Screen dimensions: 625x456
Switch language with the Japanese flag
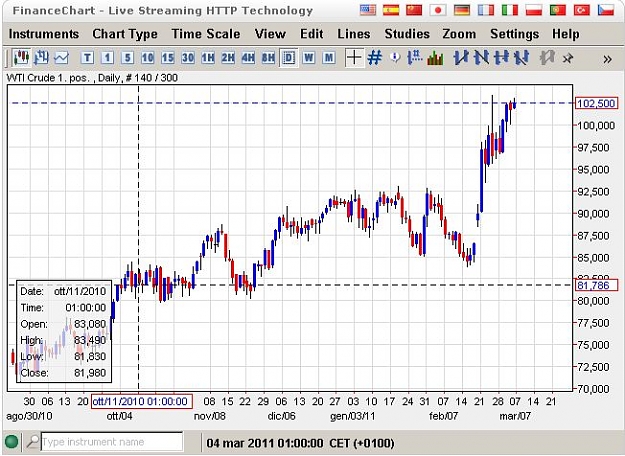[438, 10]
